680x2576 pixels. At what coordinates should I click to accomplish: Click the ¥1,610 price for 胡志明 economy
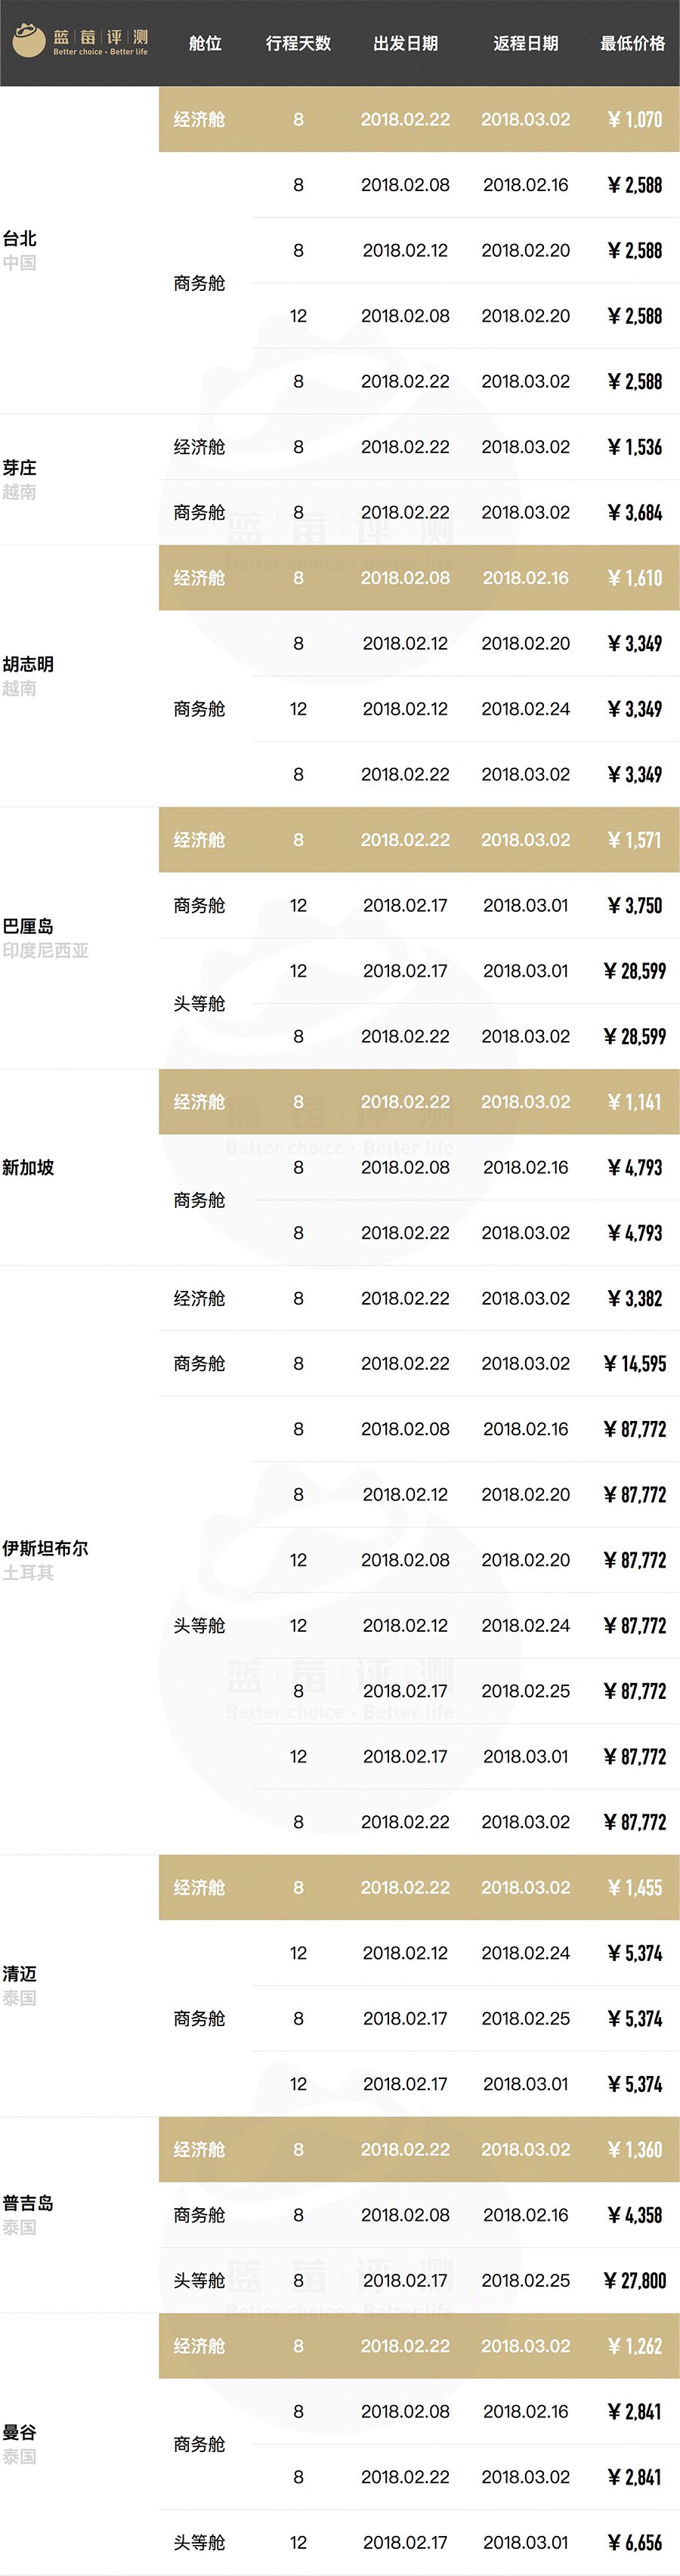635,578
